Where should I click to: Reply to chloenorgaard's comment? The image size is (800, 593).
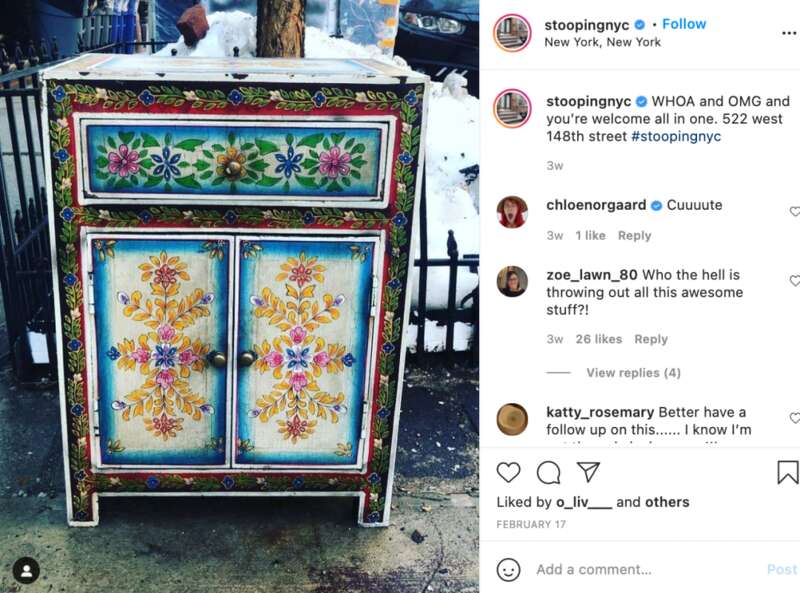pyautogui.click(x=634, y=235)
